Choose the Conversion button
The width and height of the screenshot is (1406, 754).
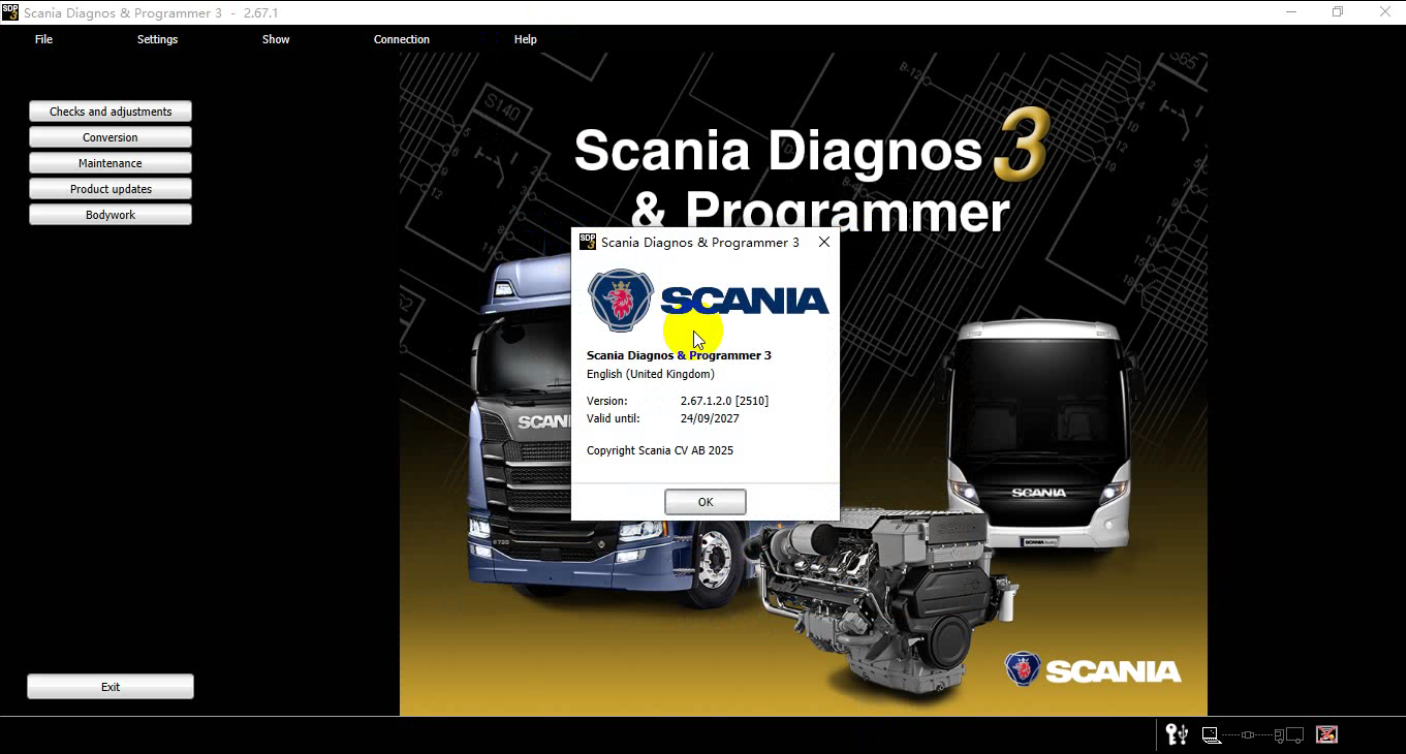point(110,137)
